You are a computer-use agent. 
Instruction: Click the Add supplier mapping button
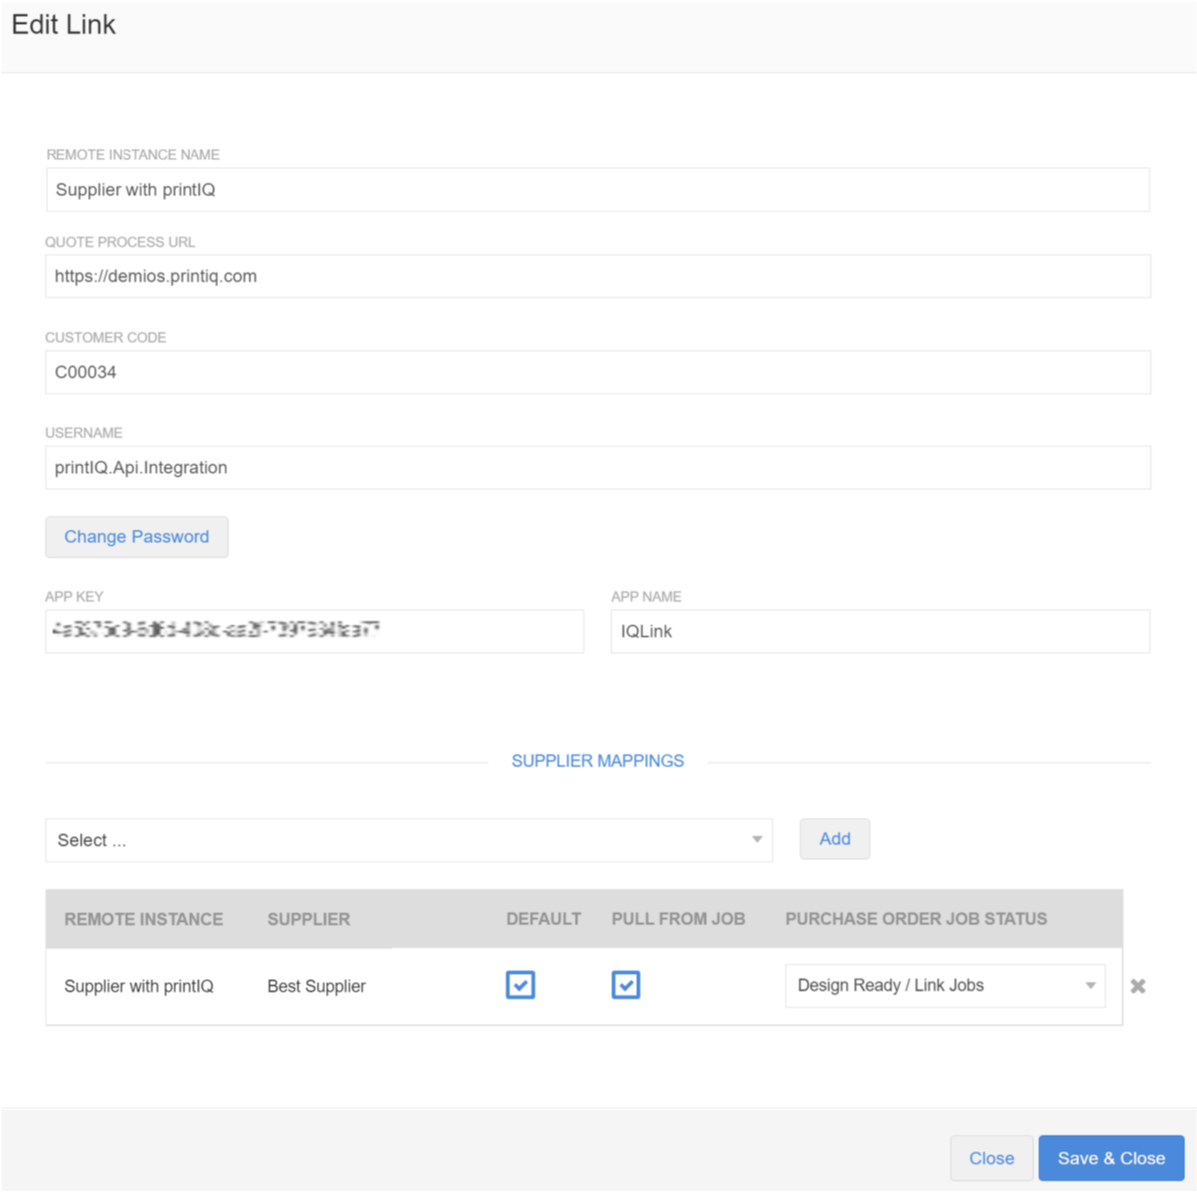[x=834, y=838]
